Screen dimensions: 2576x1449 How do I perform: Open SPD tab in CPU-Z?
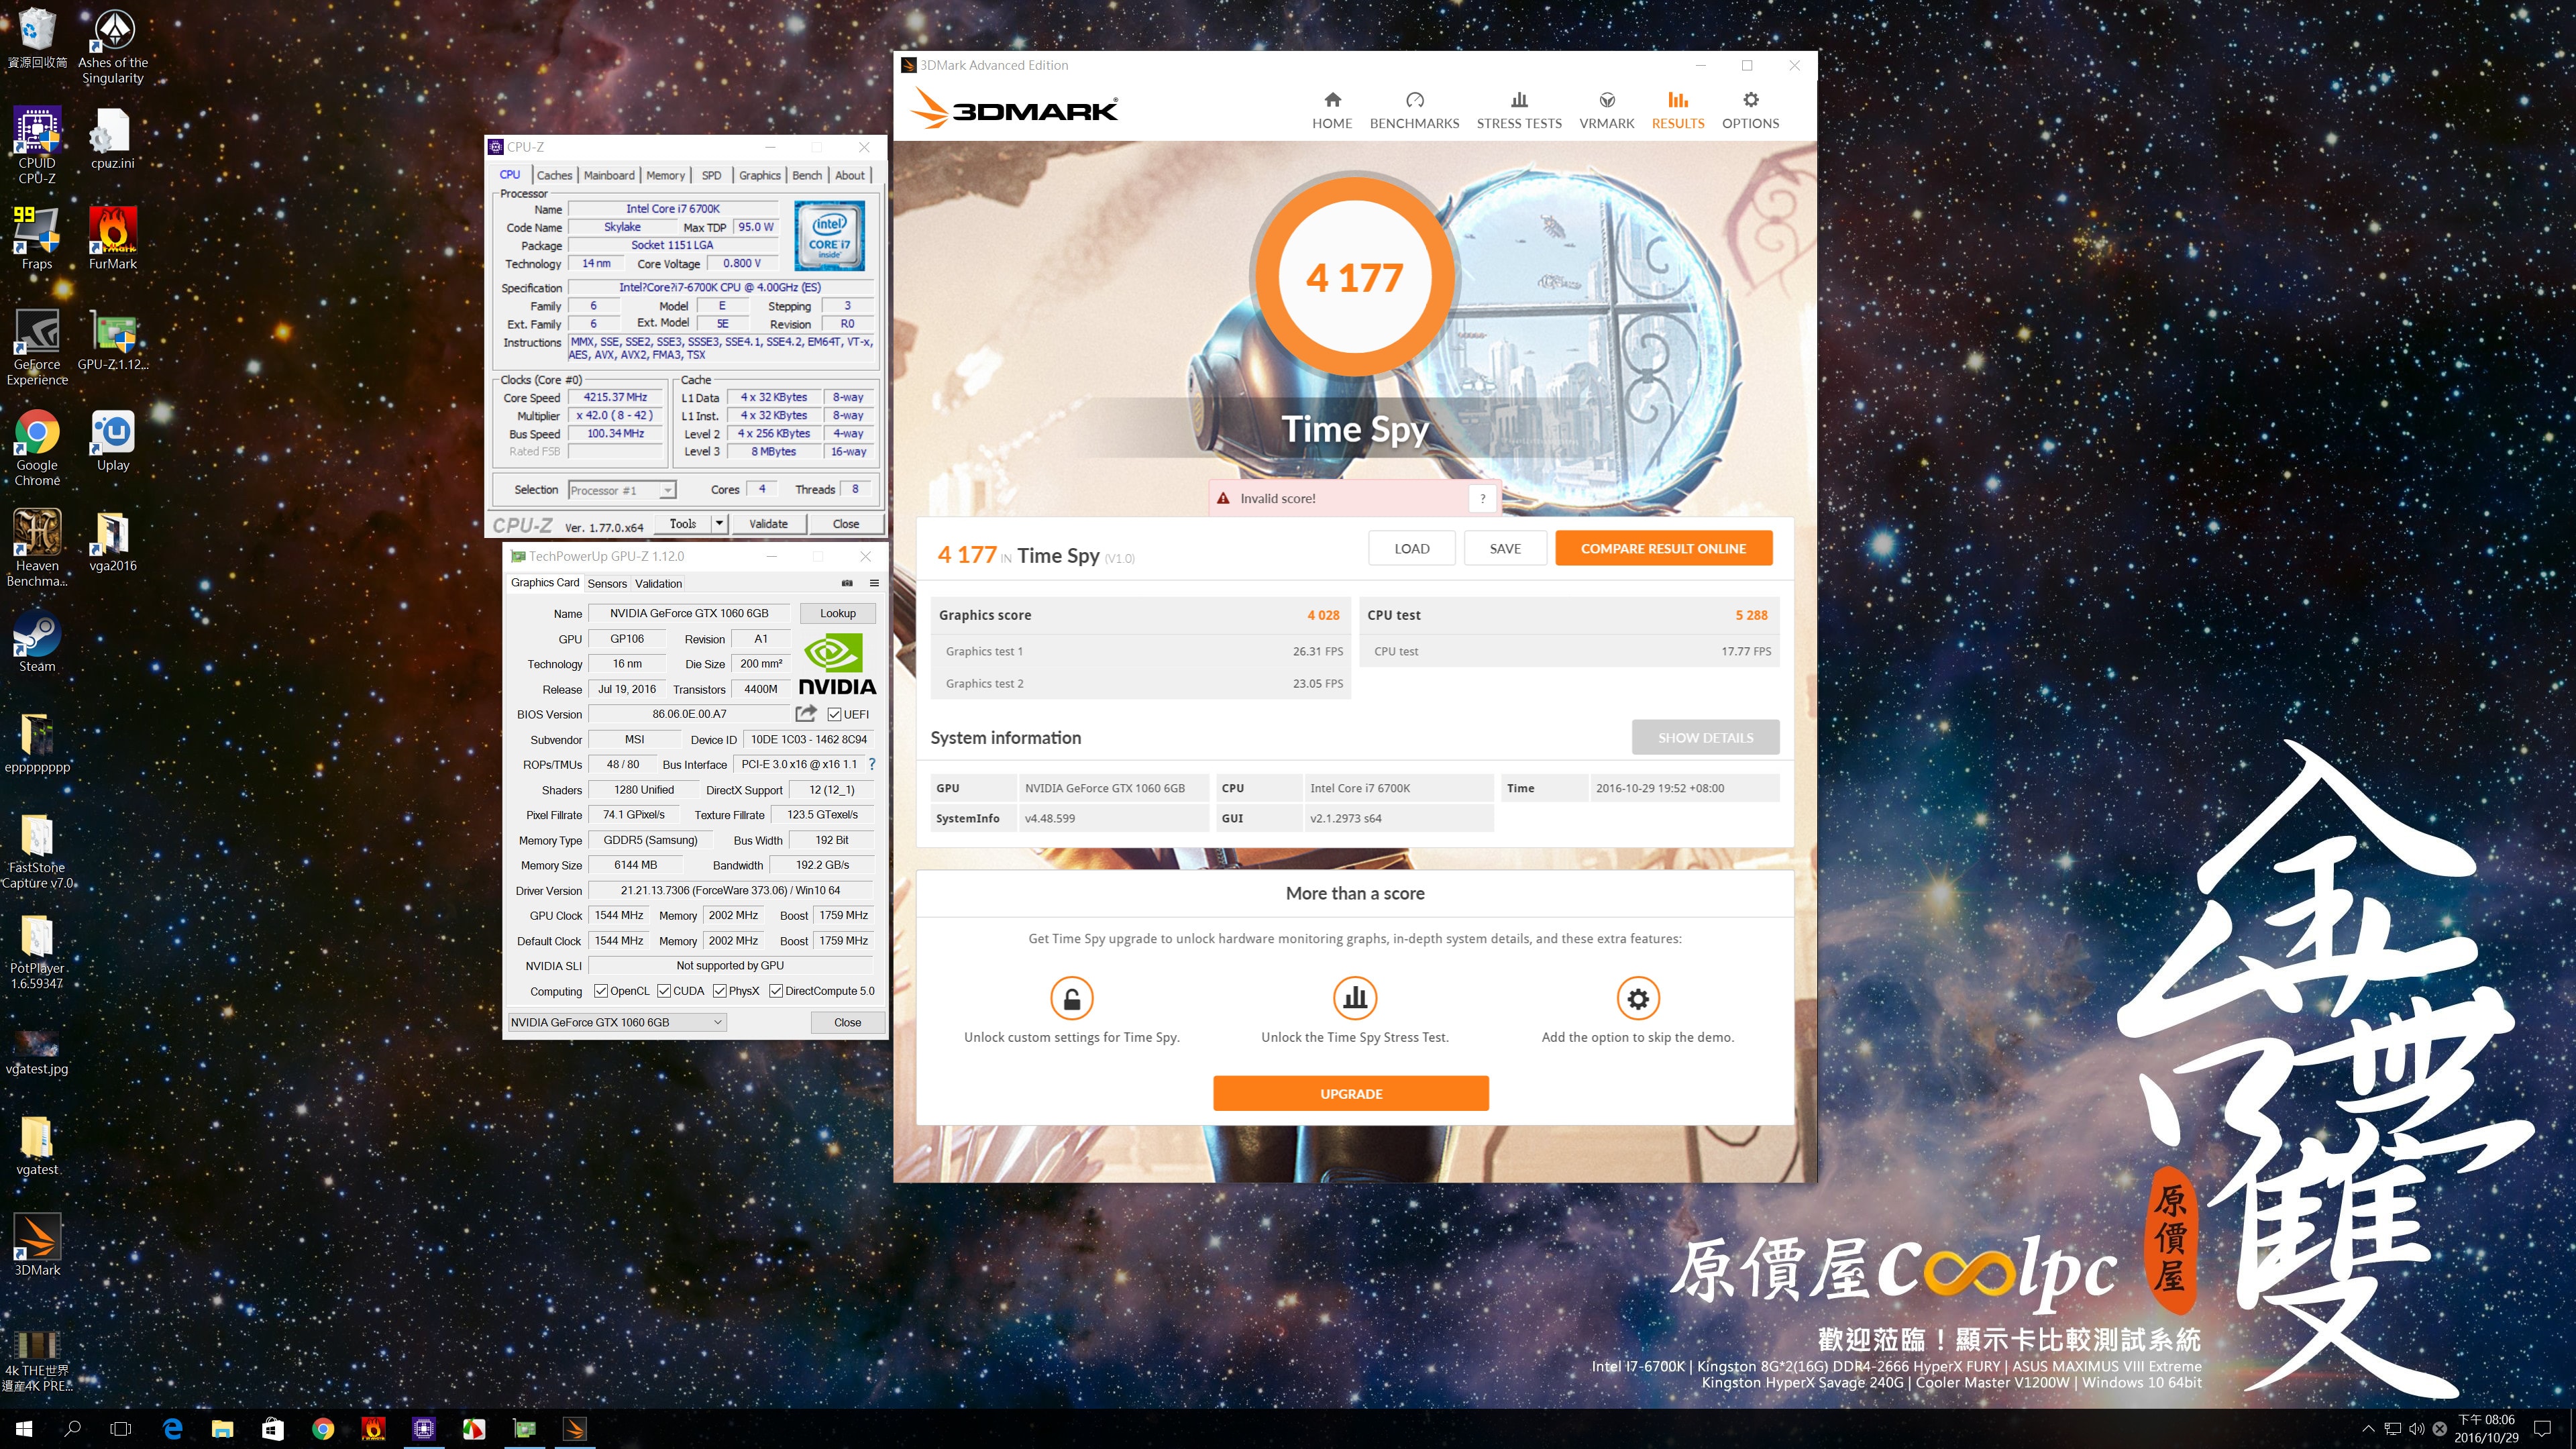click(711, 175)
